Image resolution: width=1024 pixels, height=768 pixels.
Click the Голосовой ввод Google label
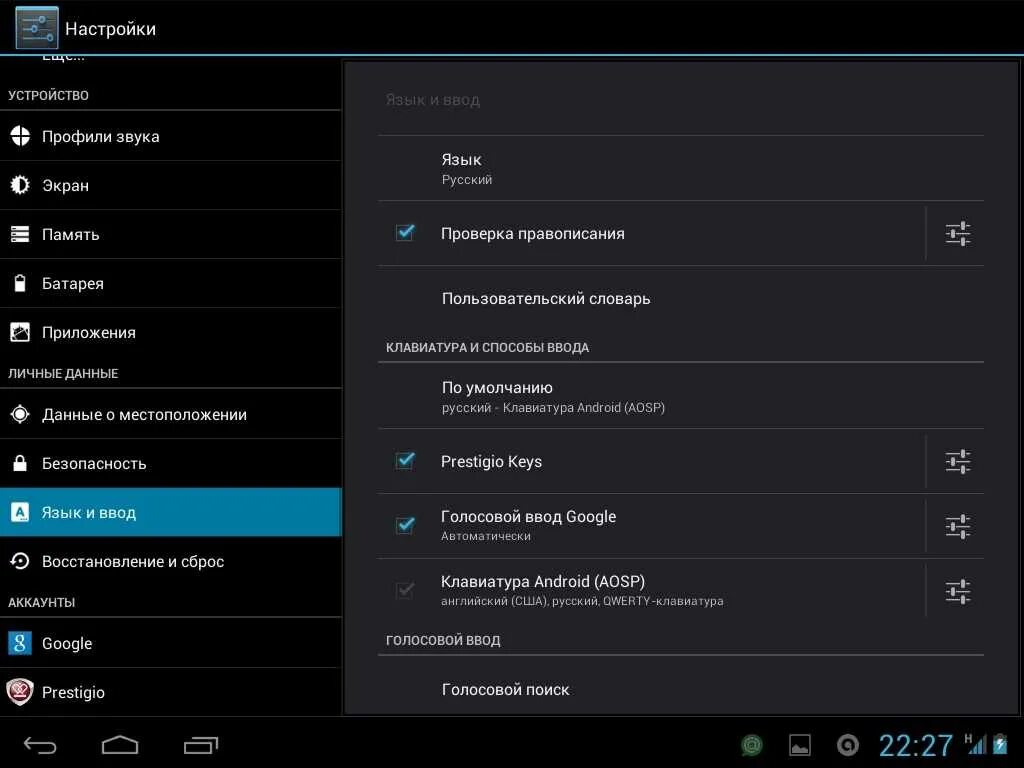click(528, 516)
